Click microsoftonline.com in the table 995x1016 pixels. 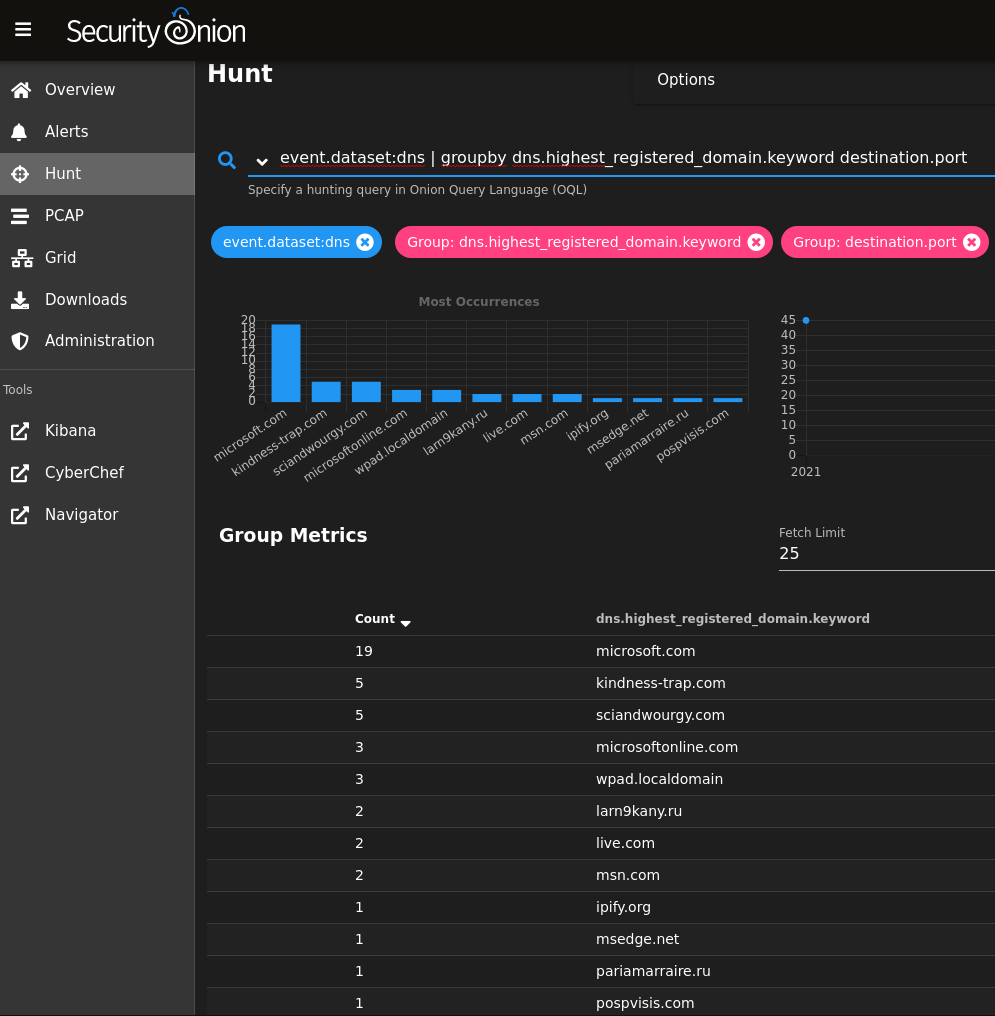coord(667,748)
